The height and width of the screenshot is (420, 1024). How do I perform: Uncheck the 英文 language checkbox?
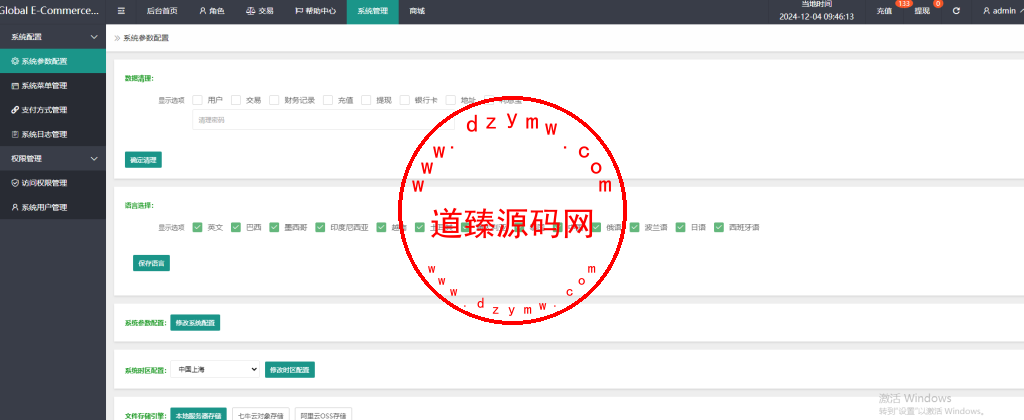(x=197, y=227)
